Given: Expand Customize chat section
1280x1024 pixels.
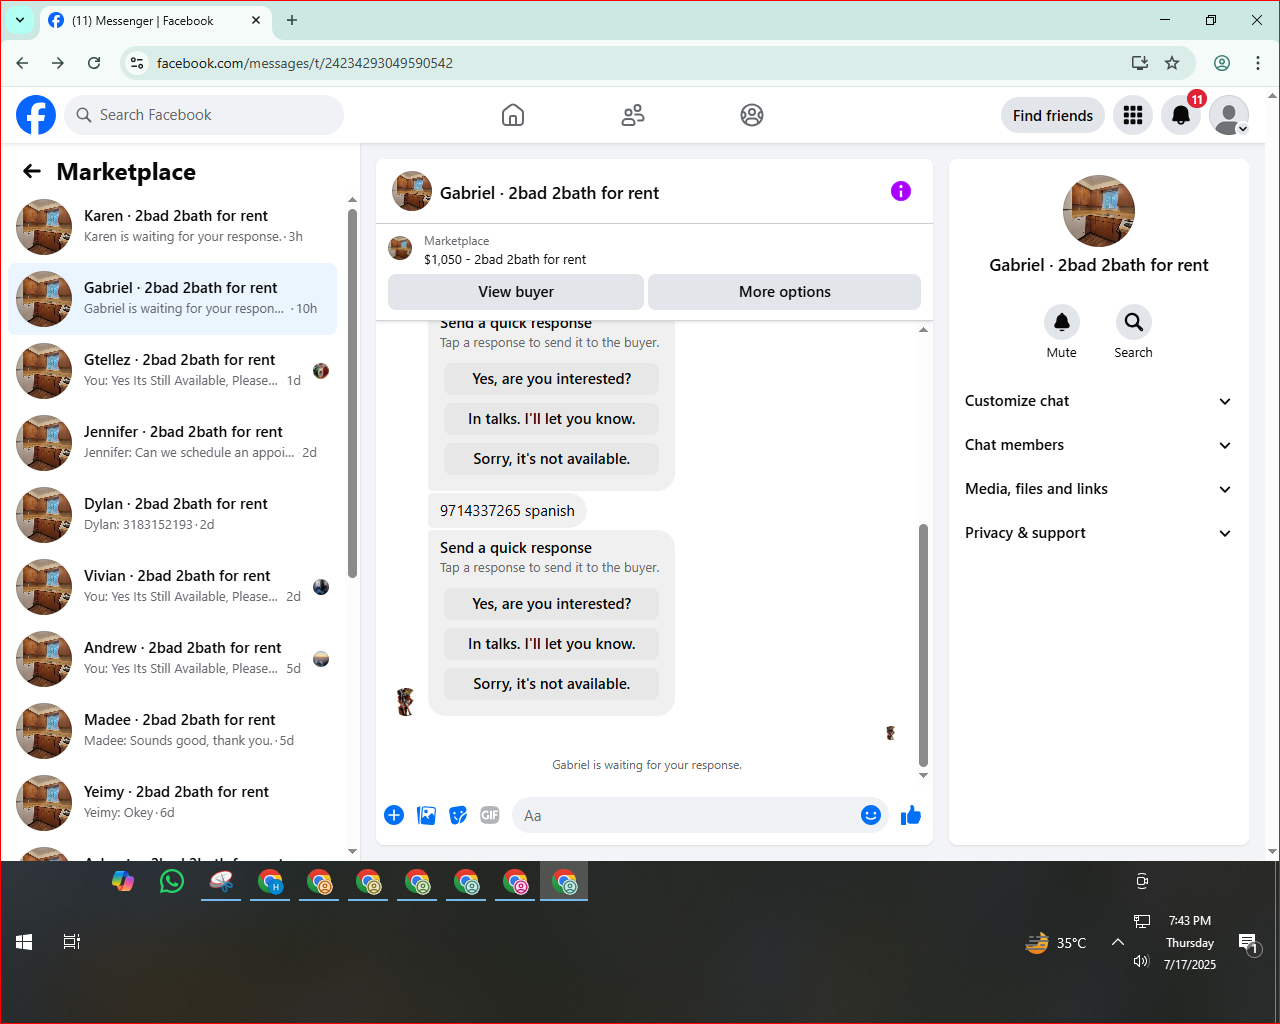Looking at the screenshot, I should pyautogui.click(x=1098, y=401).
